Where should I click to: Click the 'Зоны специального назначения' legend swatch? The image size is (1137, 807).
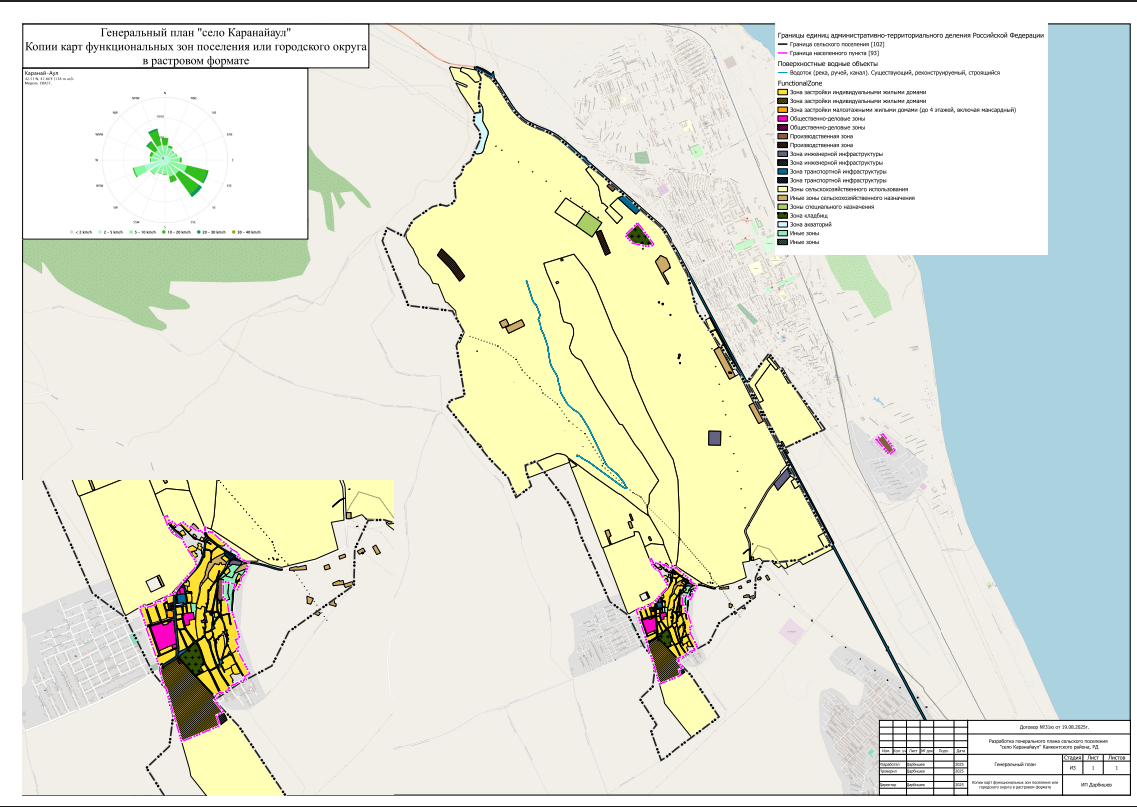783,207
